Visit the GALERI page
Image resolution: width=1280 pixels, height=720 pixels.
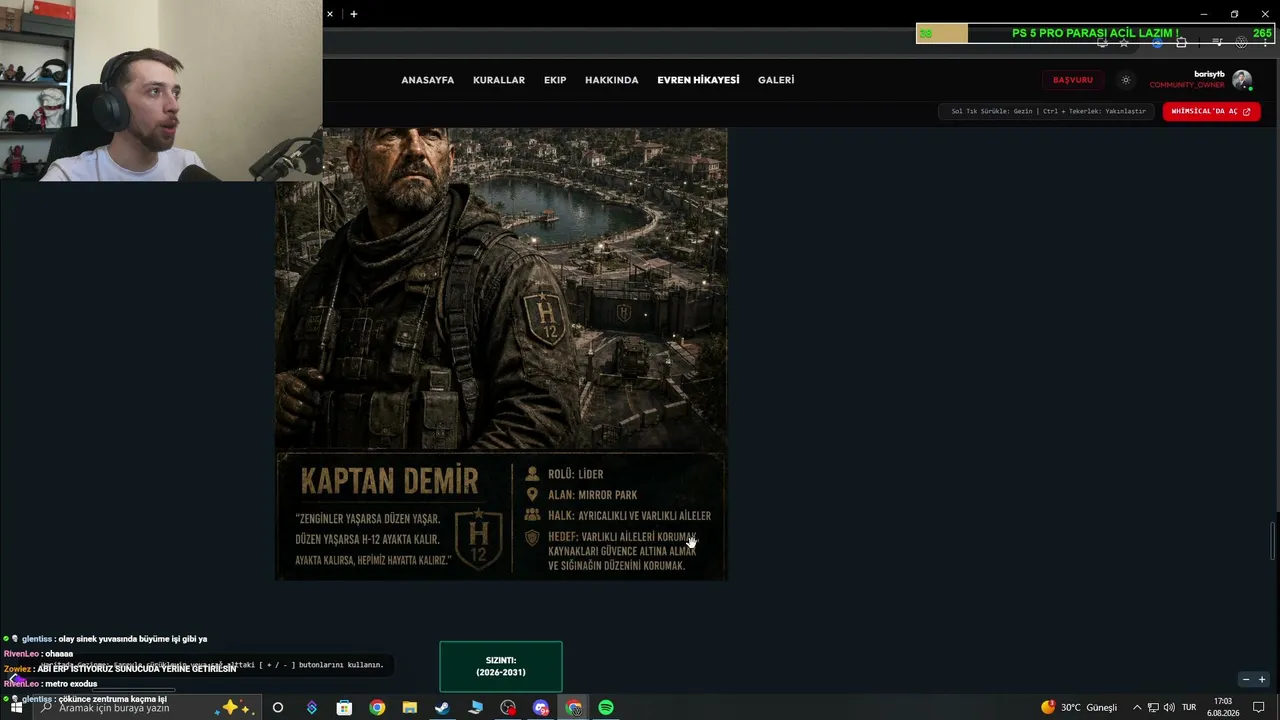point(776,80)
